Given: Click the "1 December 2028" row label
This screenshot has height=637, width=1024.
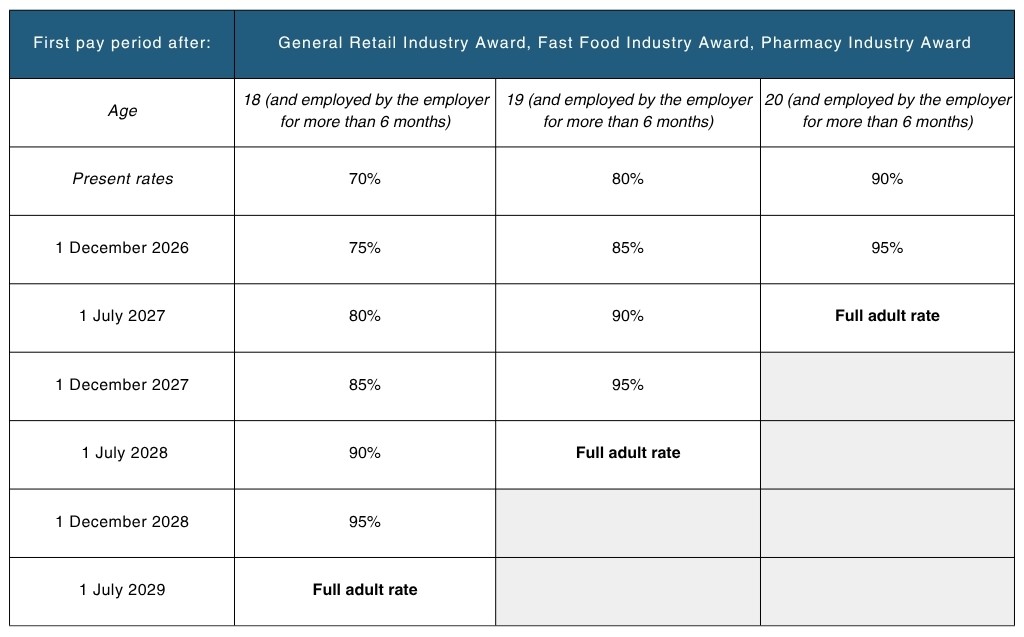Looking at the screenshot, I should [122, 522].
